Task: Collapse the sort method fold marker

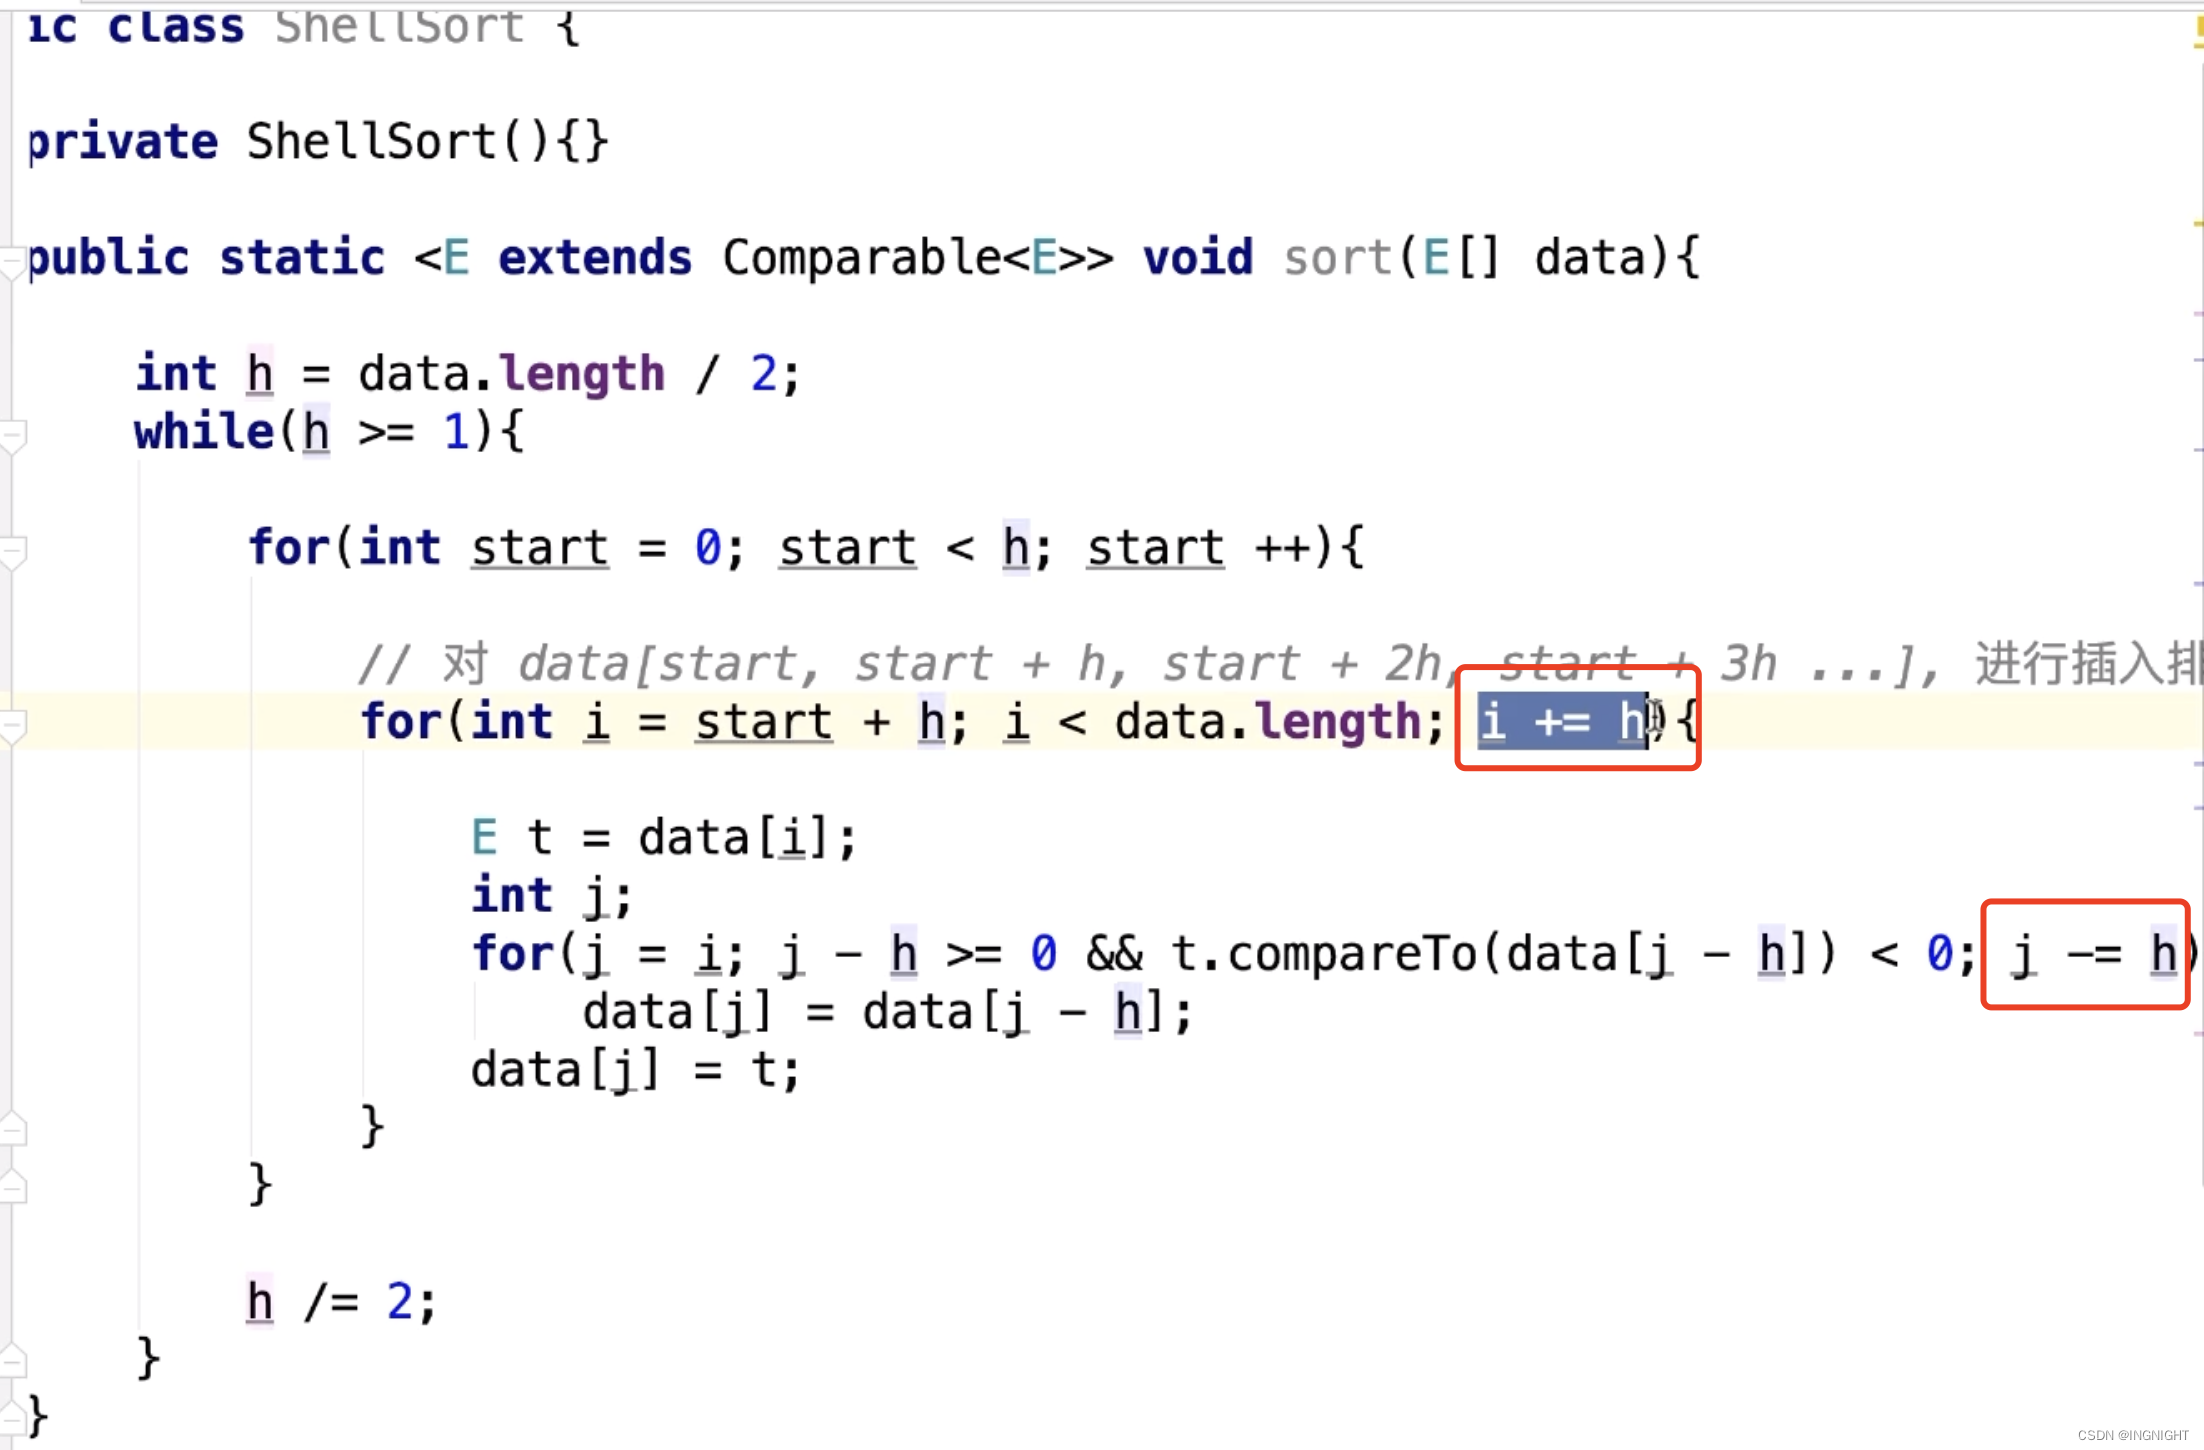Action: point(12,264)
